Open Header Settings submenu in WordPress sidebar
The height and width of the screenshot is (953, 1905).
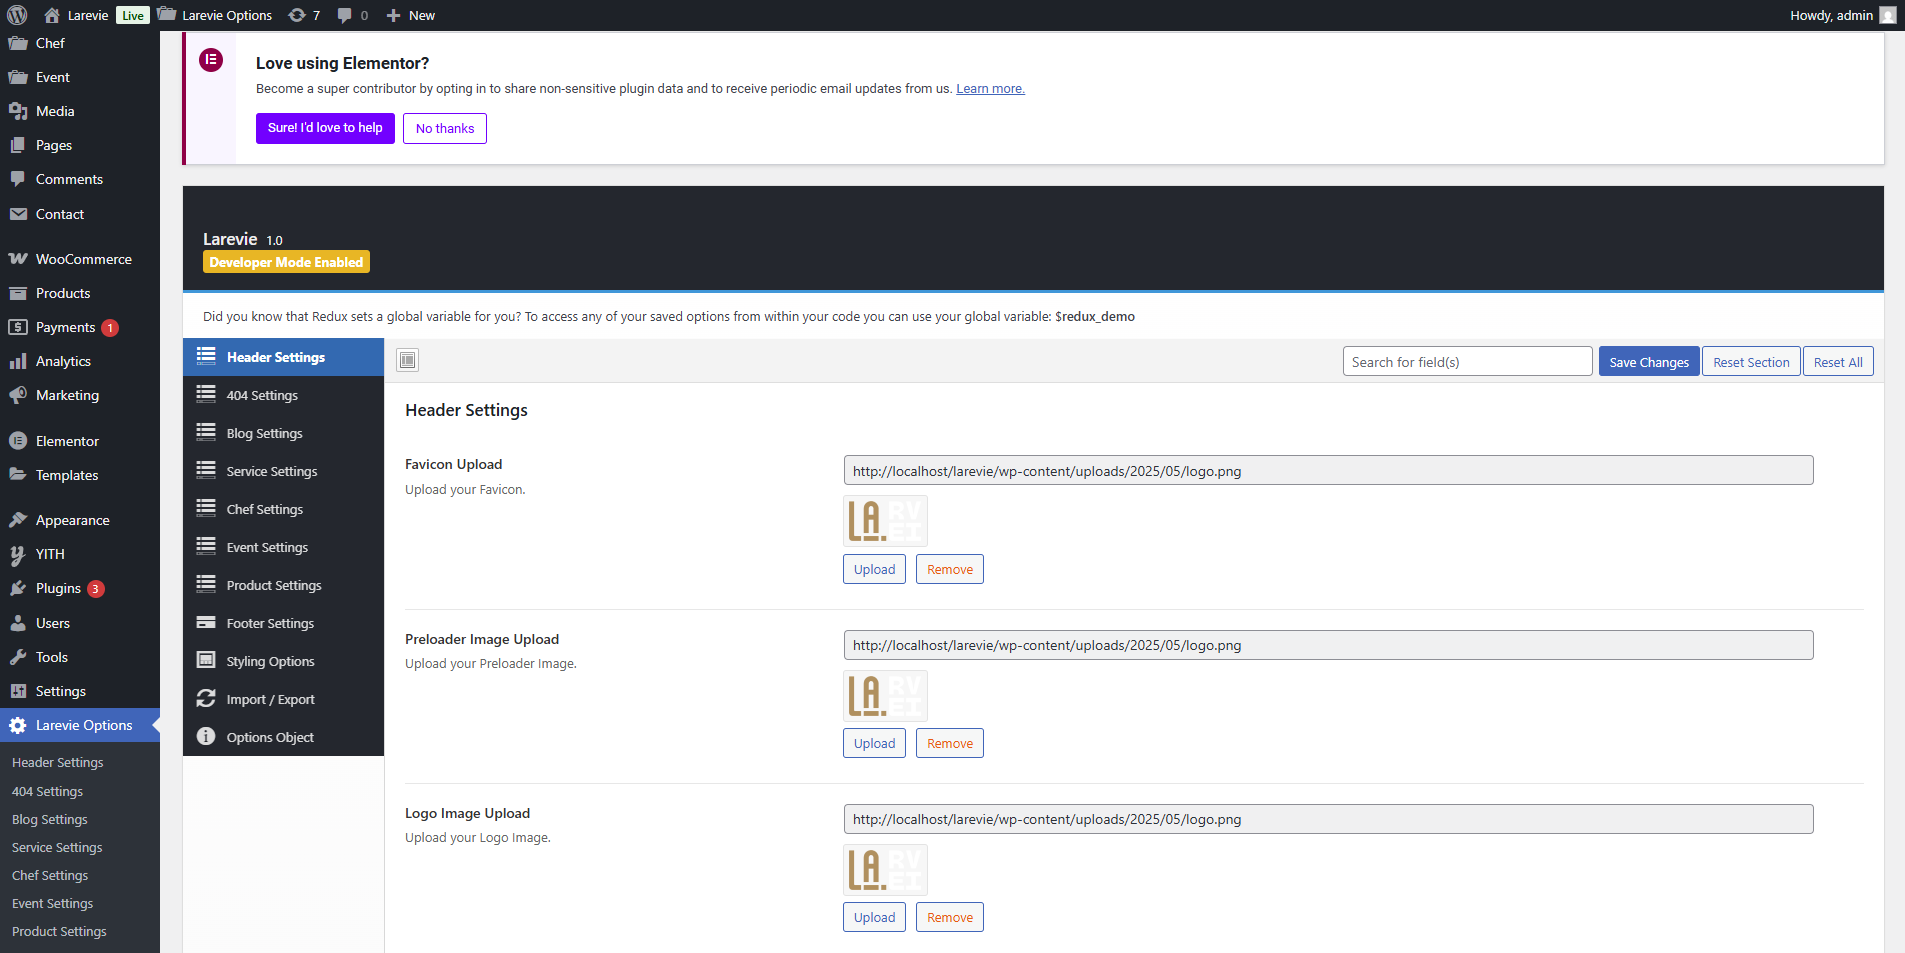[58, 762]
